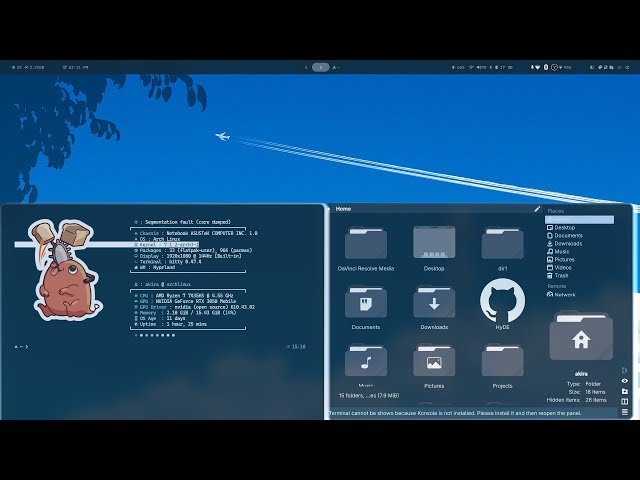Click the "Places" section header
The height and width of the screenshot is (480, 640).
[x=556, y=211]
